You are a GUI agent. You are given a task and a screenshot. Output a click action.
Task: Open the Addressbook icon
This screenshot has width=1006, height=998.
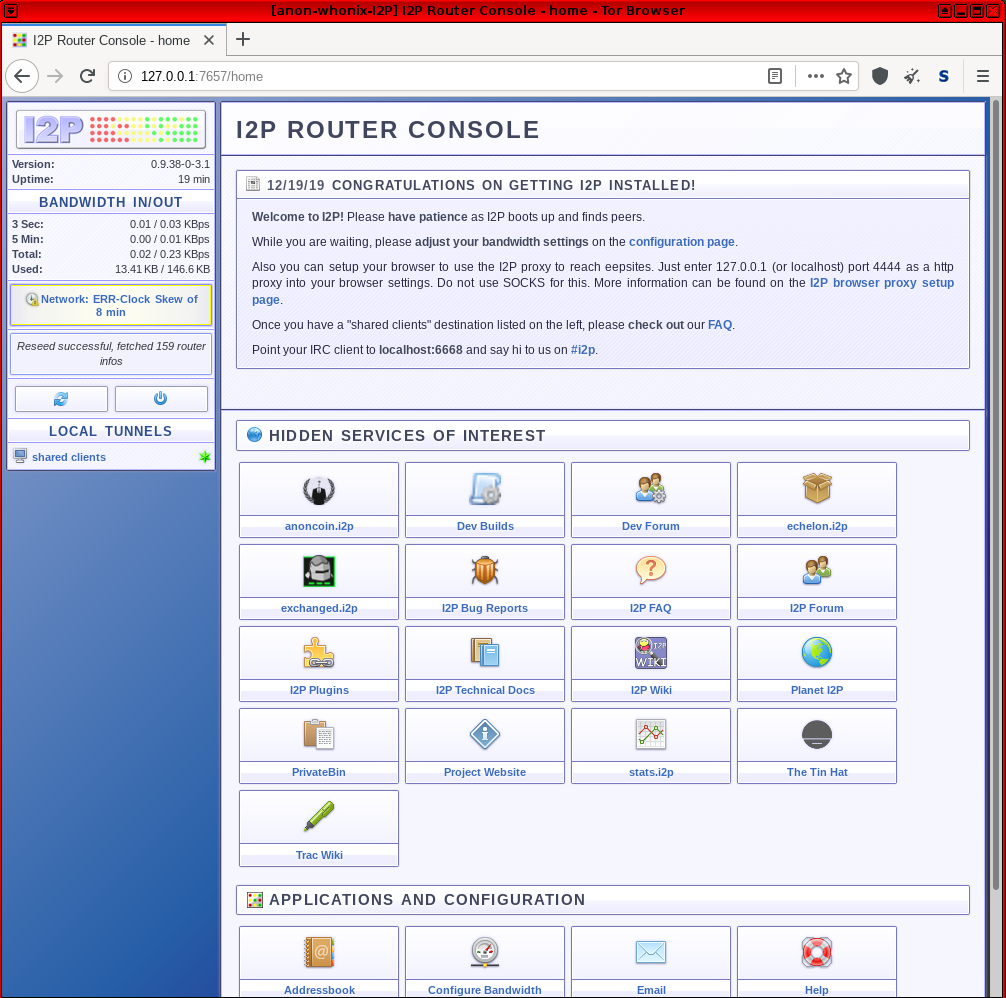318,953
